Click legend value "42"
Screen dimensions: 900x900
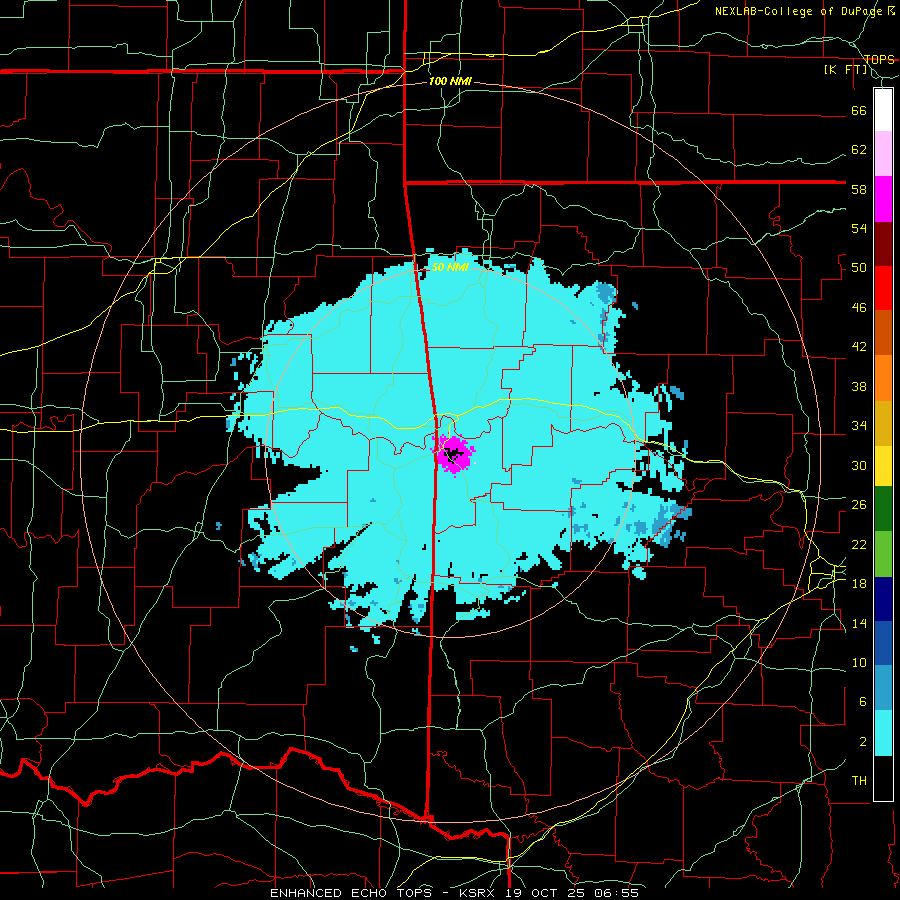[x=859, y=347]
